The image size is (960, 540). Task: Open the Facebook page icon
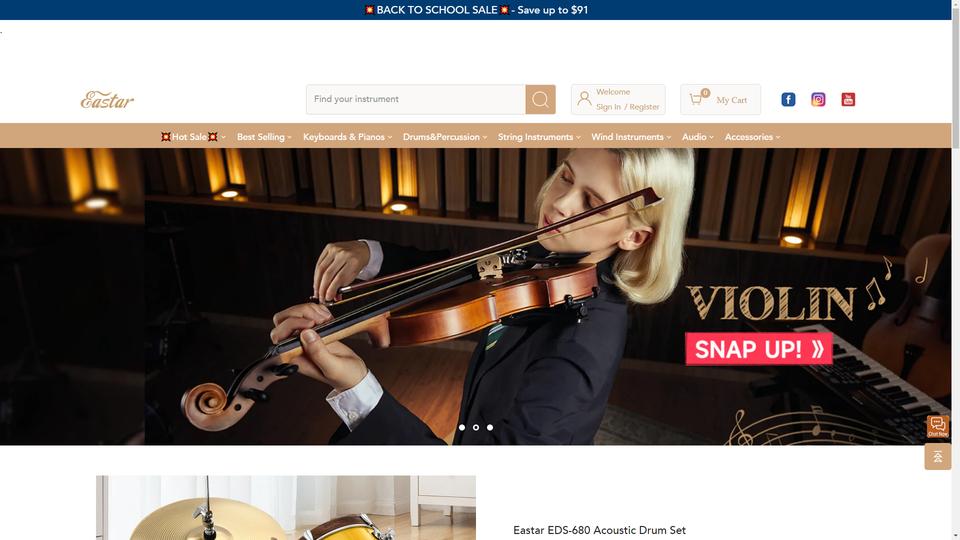(788, 99)
